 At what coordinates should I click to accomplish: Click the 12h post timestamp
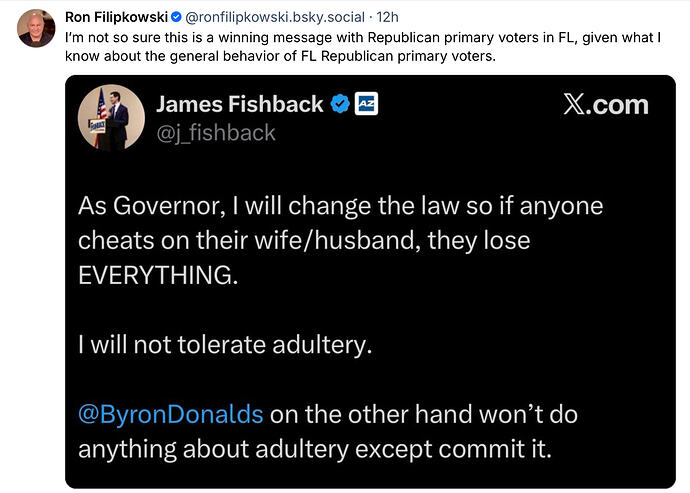tap(387, 17)
